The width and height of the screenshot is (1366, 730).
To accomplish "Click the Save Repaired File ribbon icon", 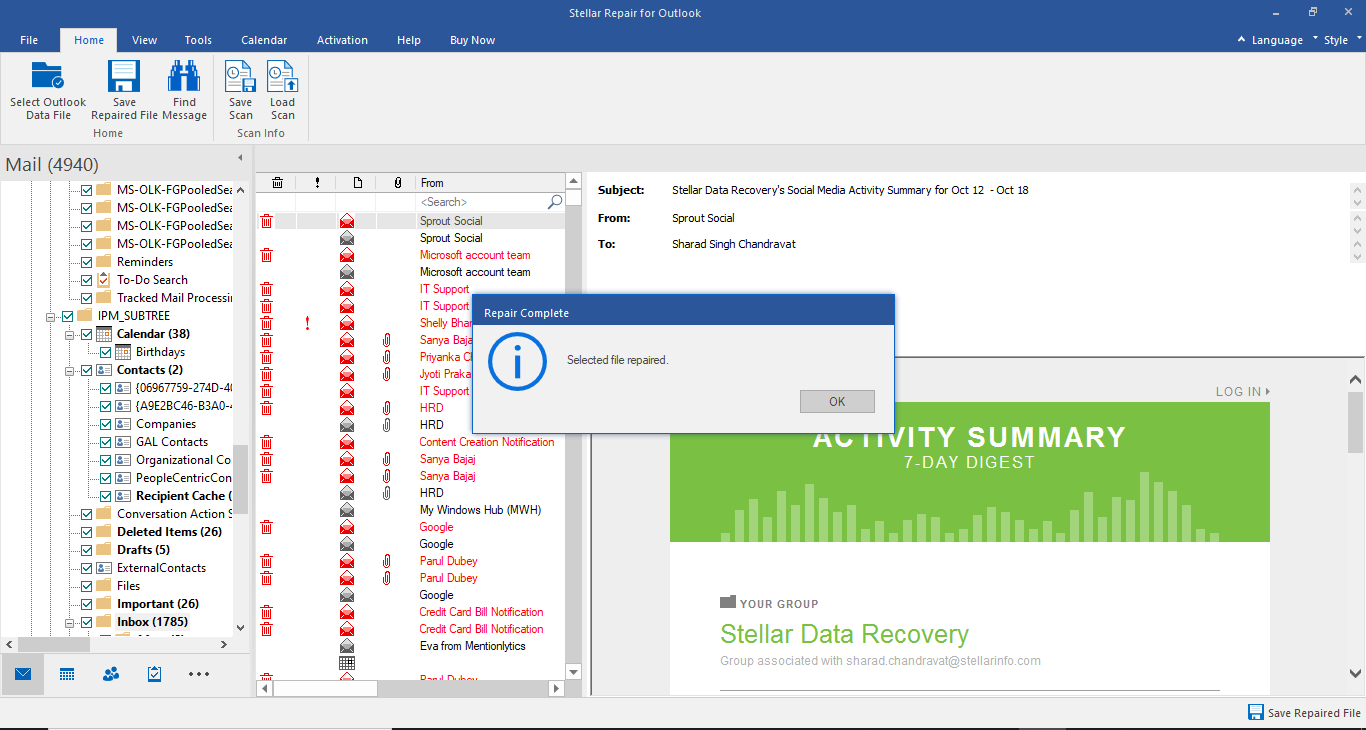I will pyautogui.click(x=124, y=76).
